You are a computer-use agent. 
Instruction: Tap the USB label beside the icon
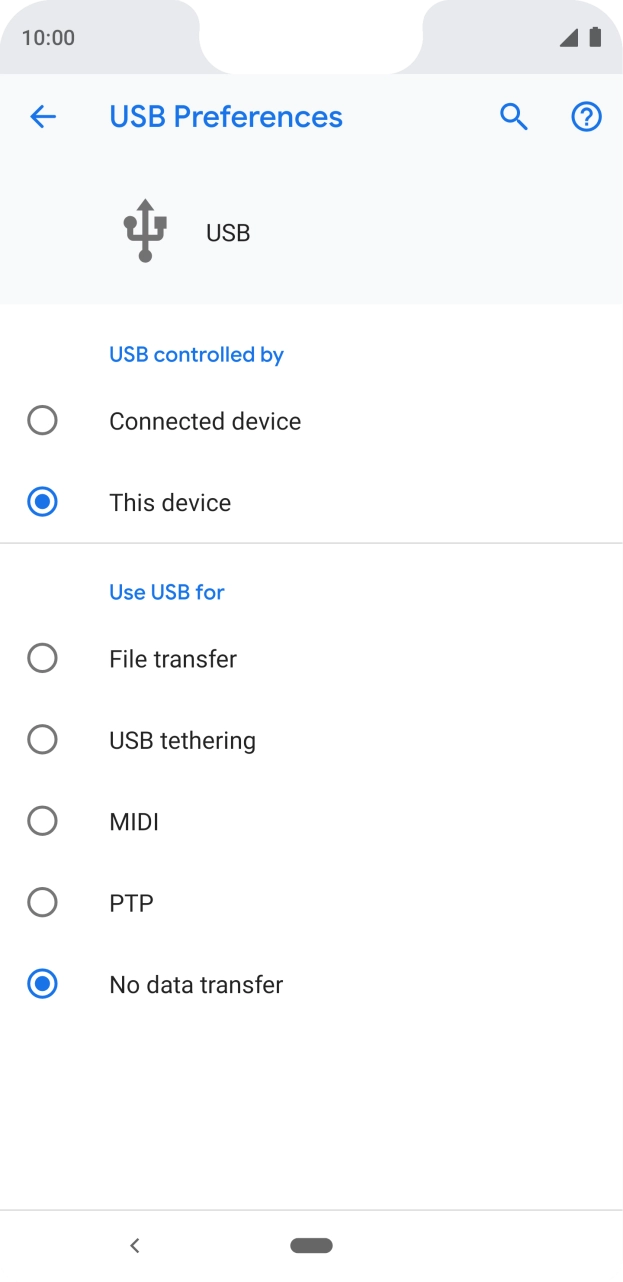pyautogui.click(x=228, y=233)
